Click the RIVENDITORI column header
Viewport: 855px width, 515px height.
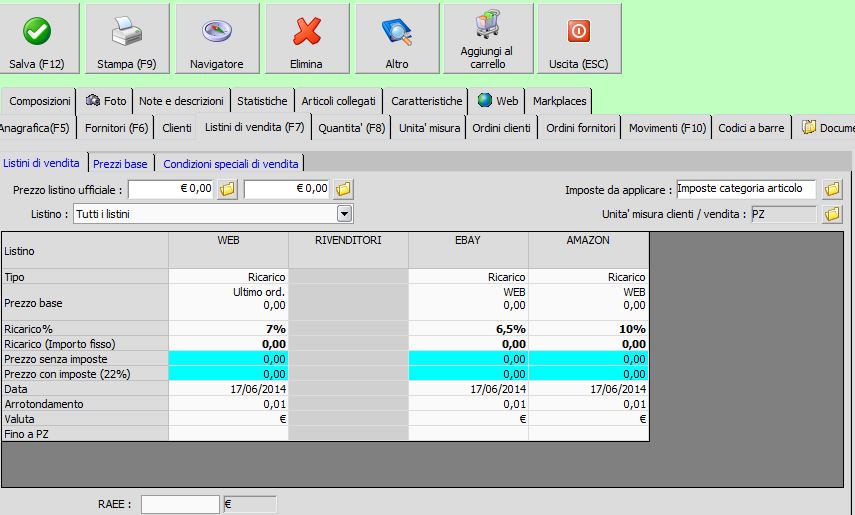[x=348, y=250]
